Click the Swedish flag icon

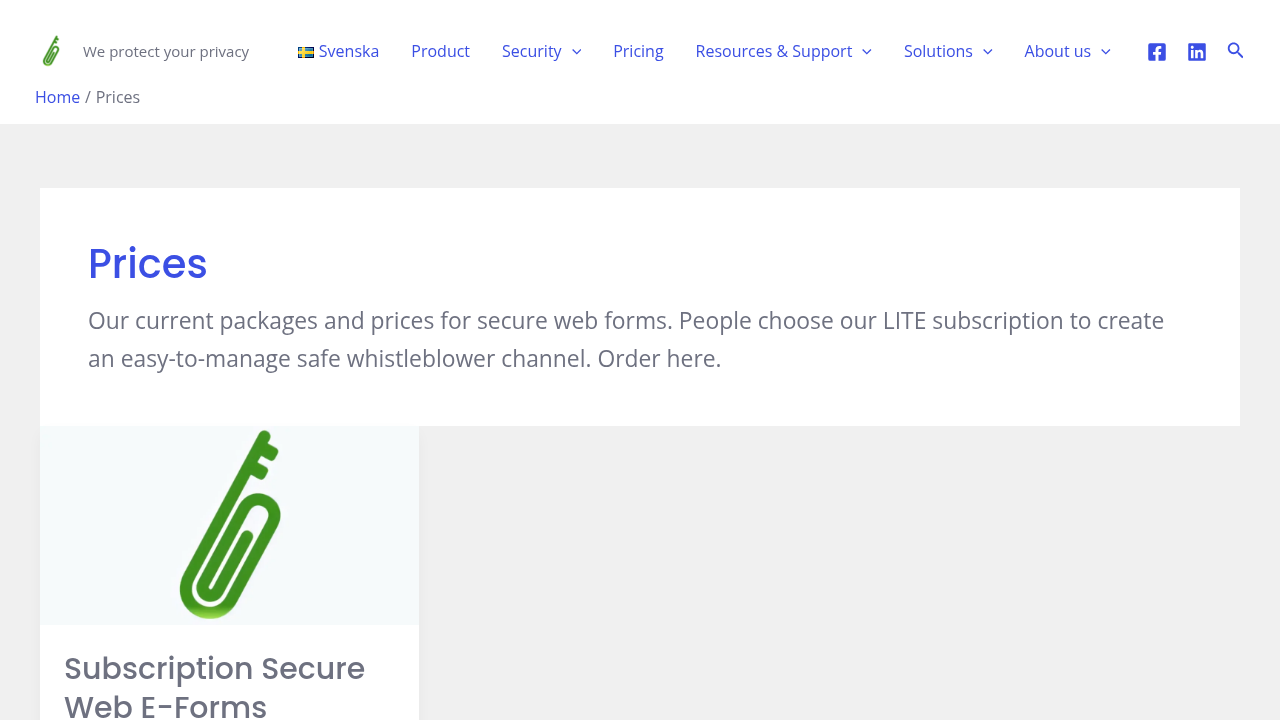[x=306, y=52]
